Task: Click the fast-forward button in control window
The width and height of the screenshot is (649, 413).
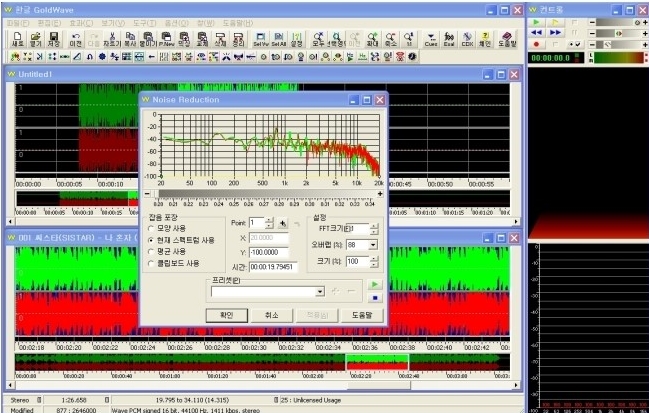Action: point(555,33)
